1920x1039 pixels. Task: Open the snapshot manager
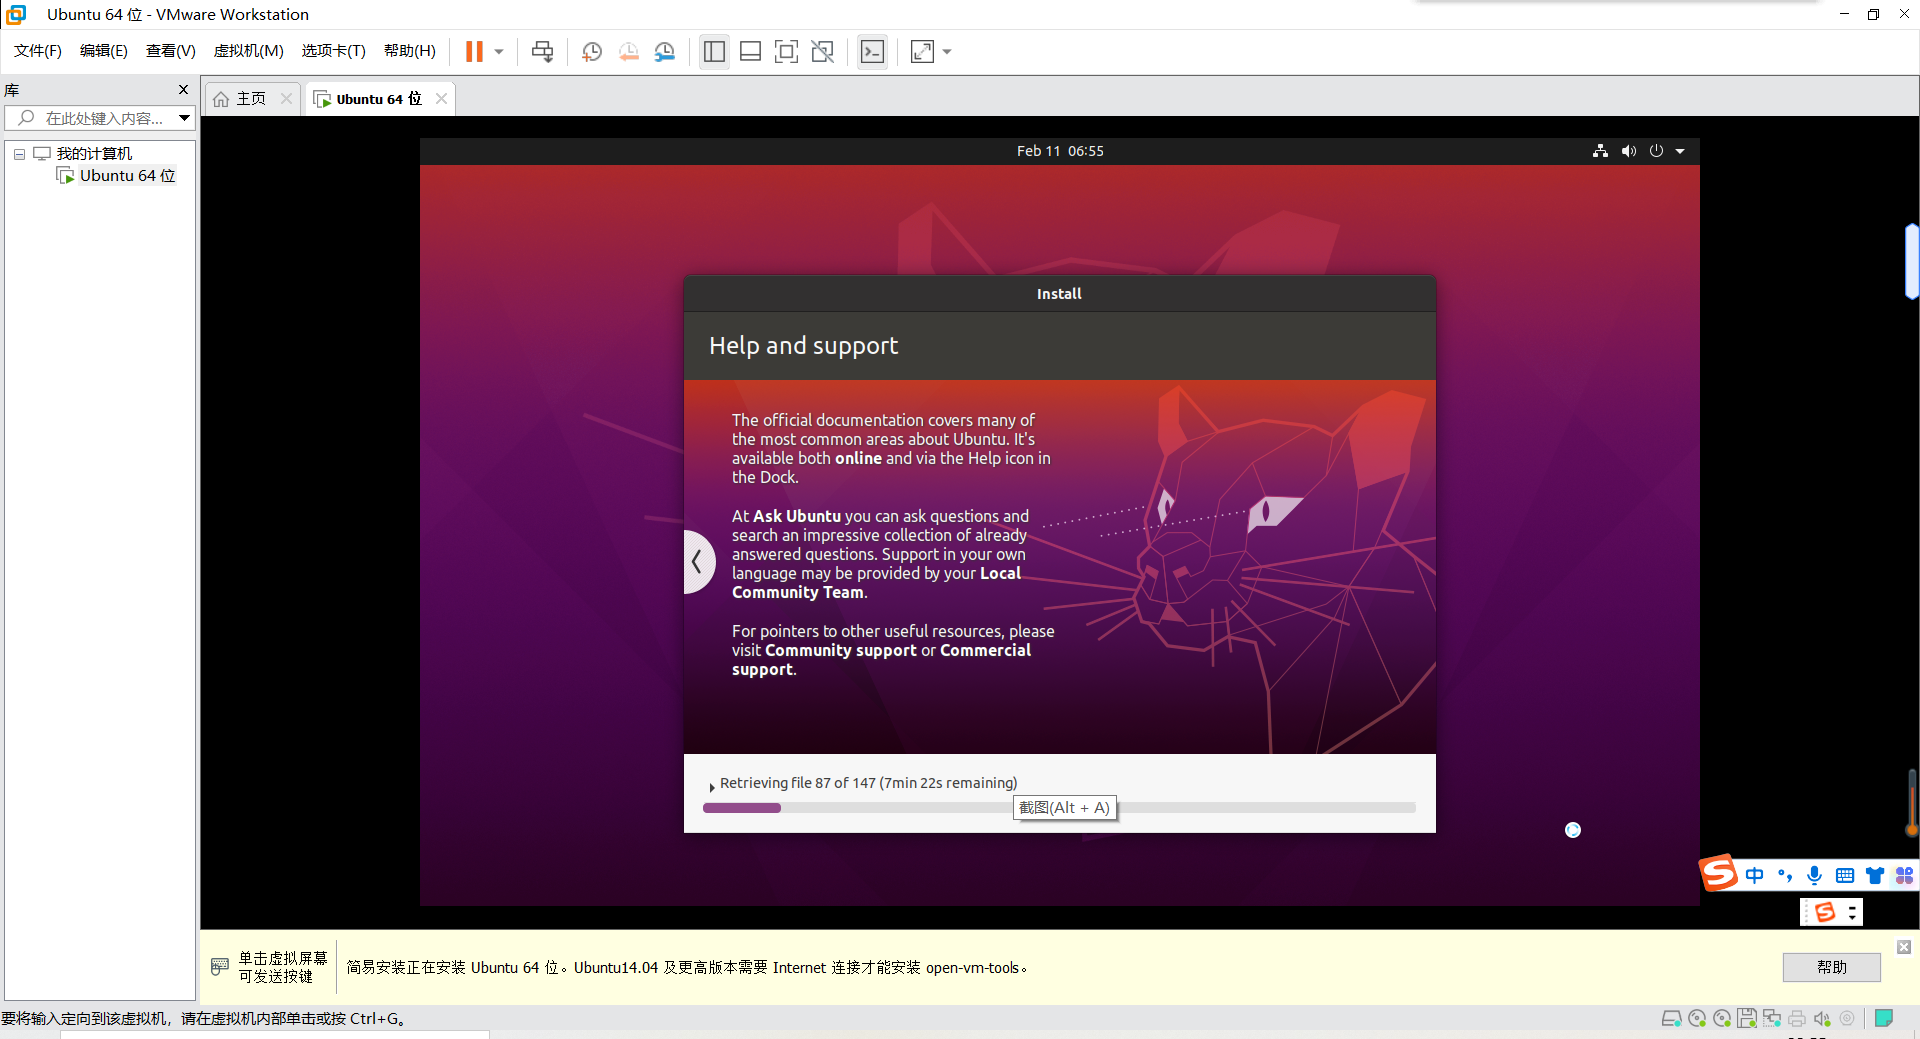665,51
